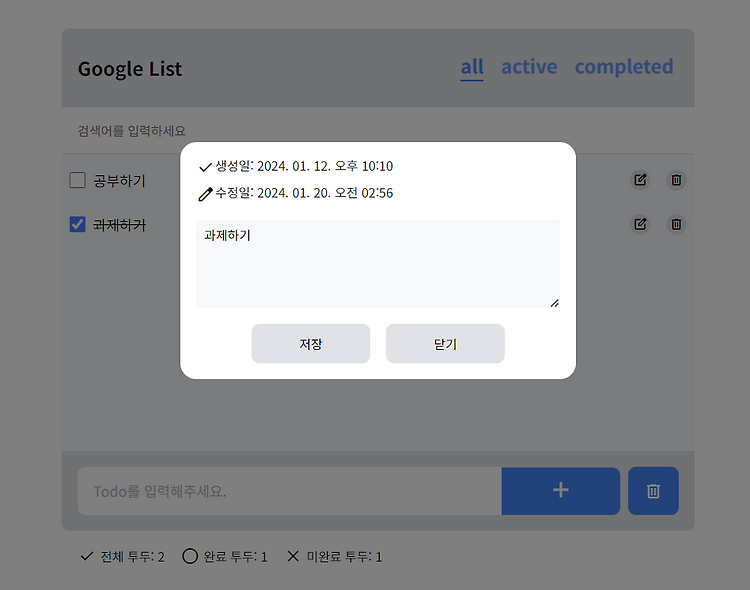Switch to the active tab

click(x=529, y=67)
